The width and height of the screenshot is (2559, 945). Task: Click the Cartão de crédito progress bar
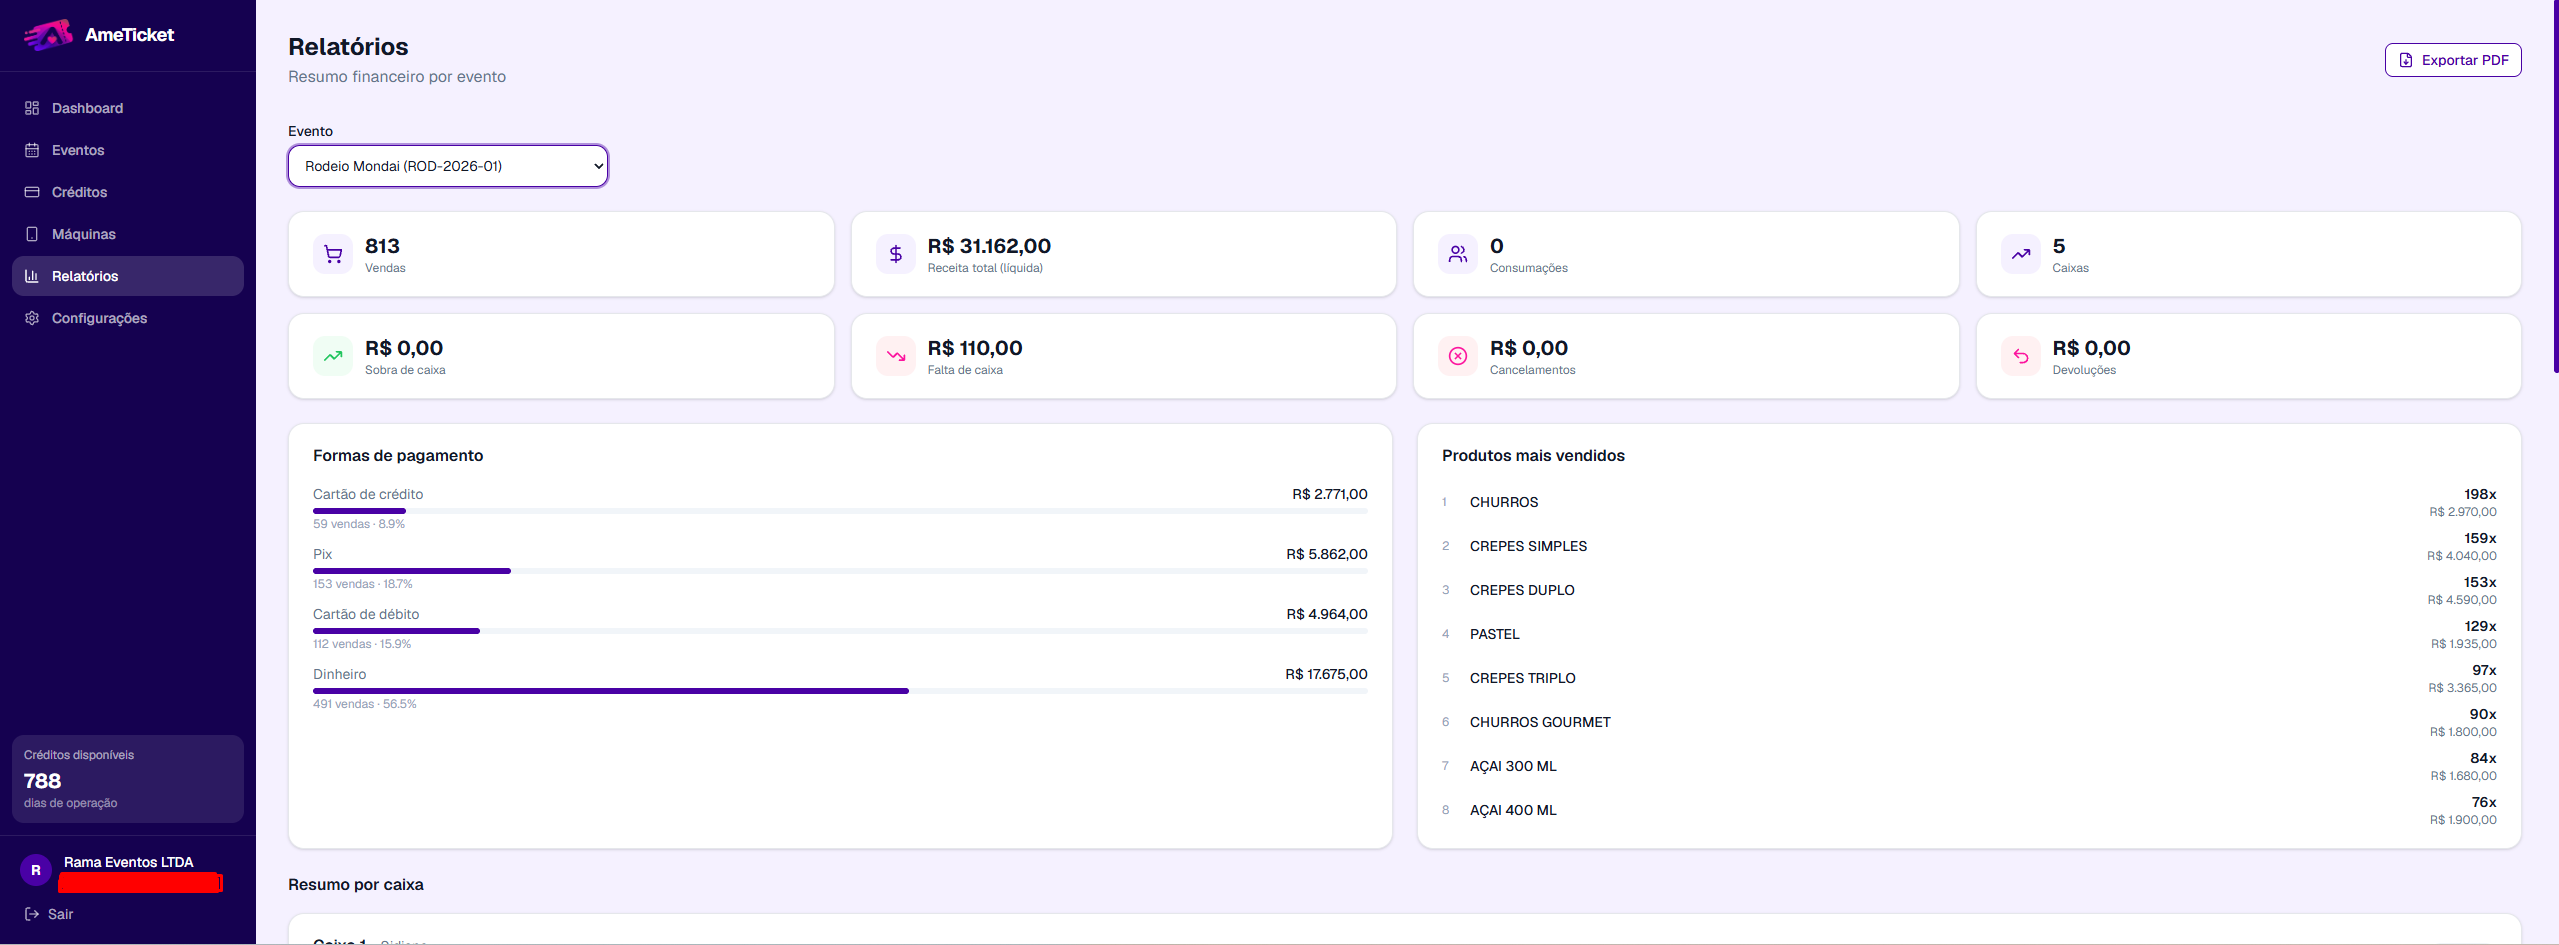click(840, 511)
